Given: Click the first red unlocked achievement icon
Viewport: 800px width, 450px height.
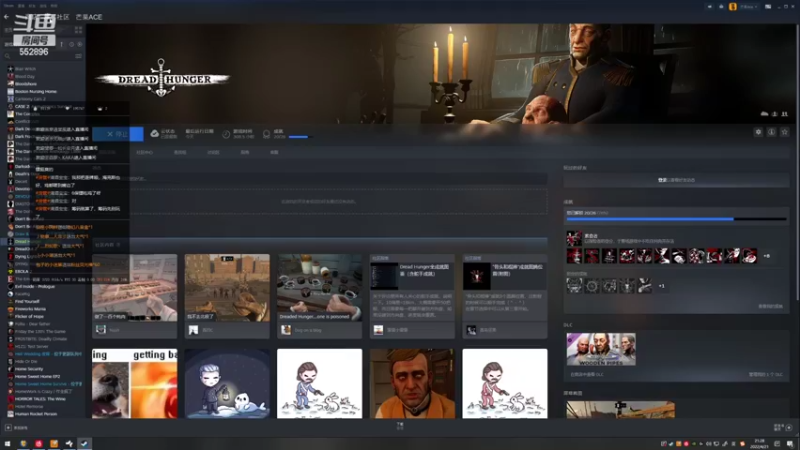Looking at the screenshot, I should [574, 256].
